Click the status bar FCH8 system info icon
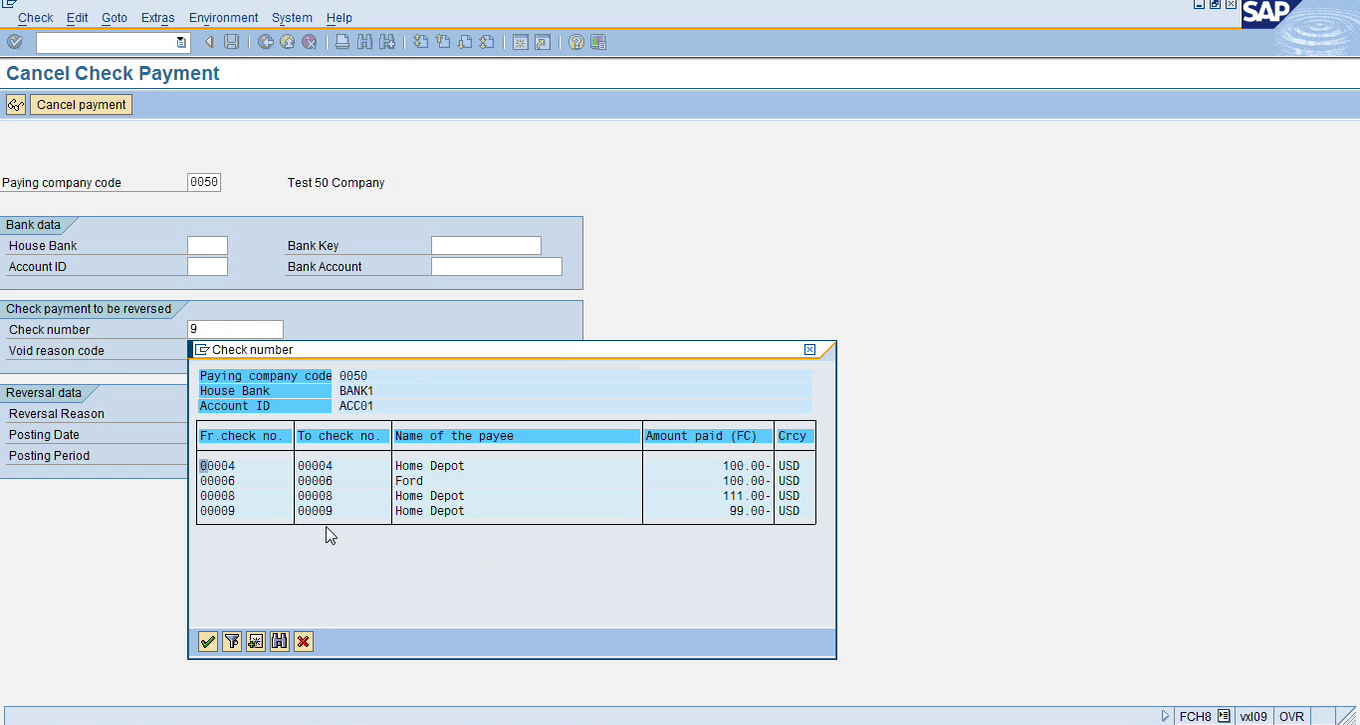The width and height of the screenshot is (1360, 725). tap(1223, 716)
